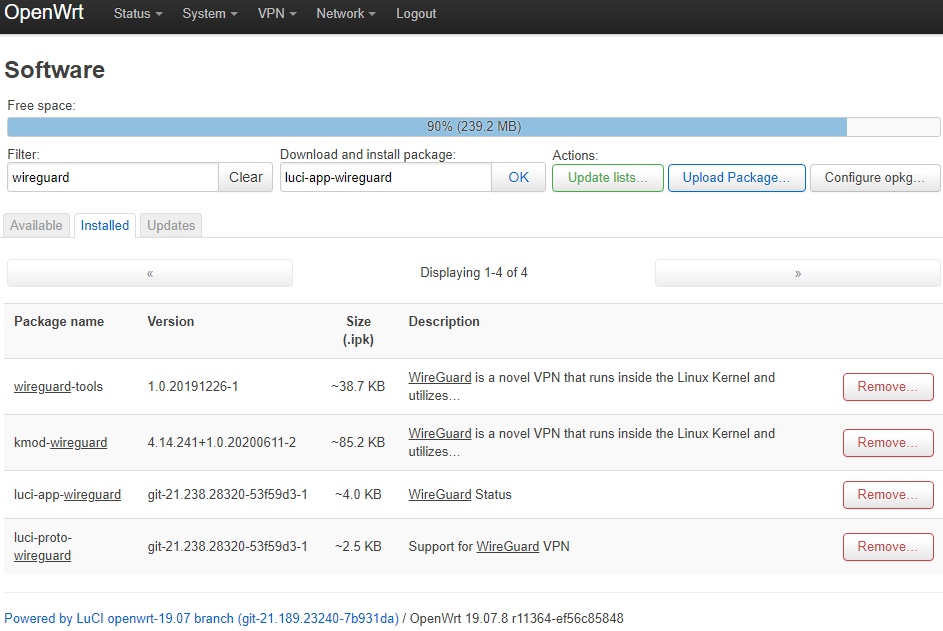The height and width of the screenshot is (631, 943).
Task: Expand the System menu
Action: (210, 13)
